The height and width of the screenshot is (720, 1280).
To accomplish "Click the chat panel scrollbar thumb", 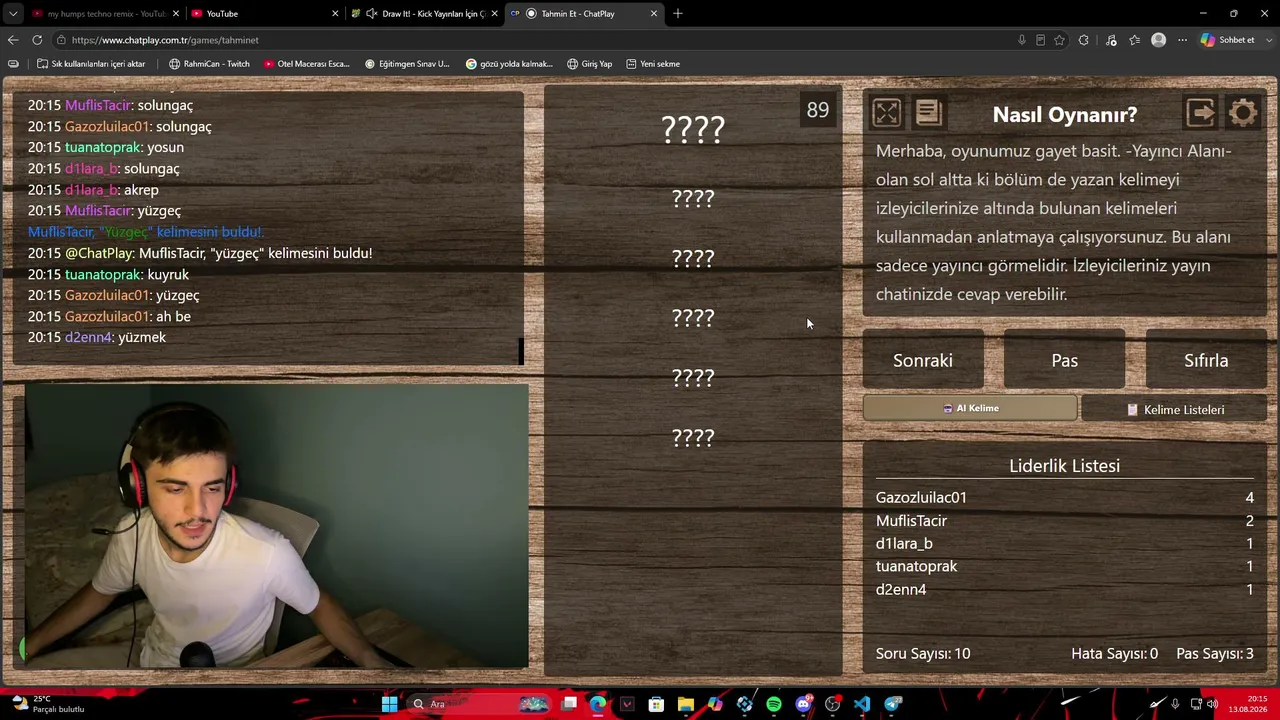I will 520,351.
